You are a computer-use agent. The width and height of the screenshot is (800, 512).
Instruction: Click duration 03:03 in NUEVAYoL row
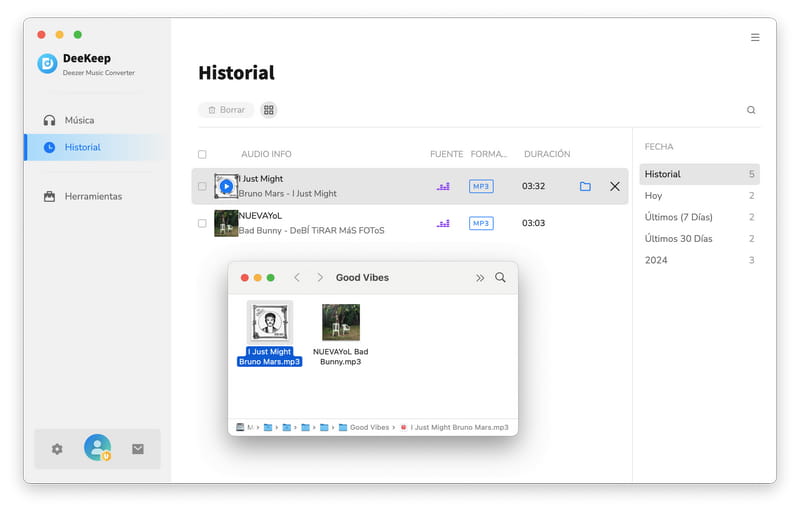coord(533,223)
